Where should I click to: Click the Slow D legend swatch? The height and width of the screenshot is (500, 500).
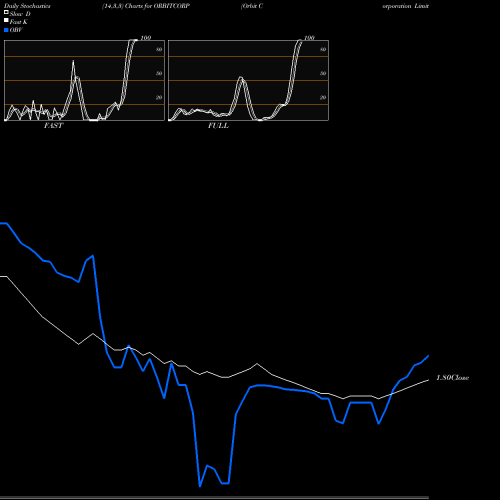coord(6,12)
